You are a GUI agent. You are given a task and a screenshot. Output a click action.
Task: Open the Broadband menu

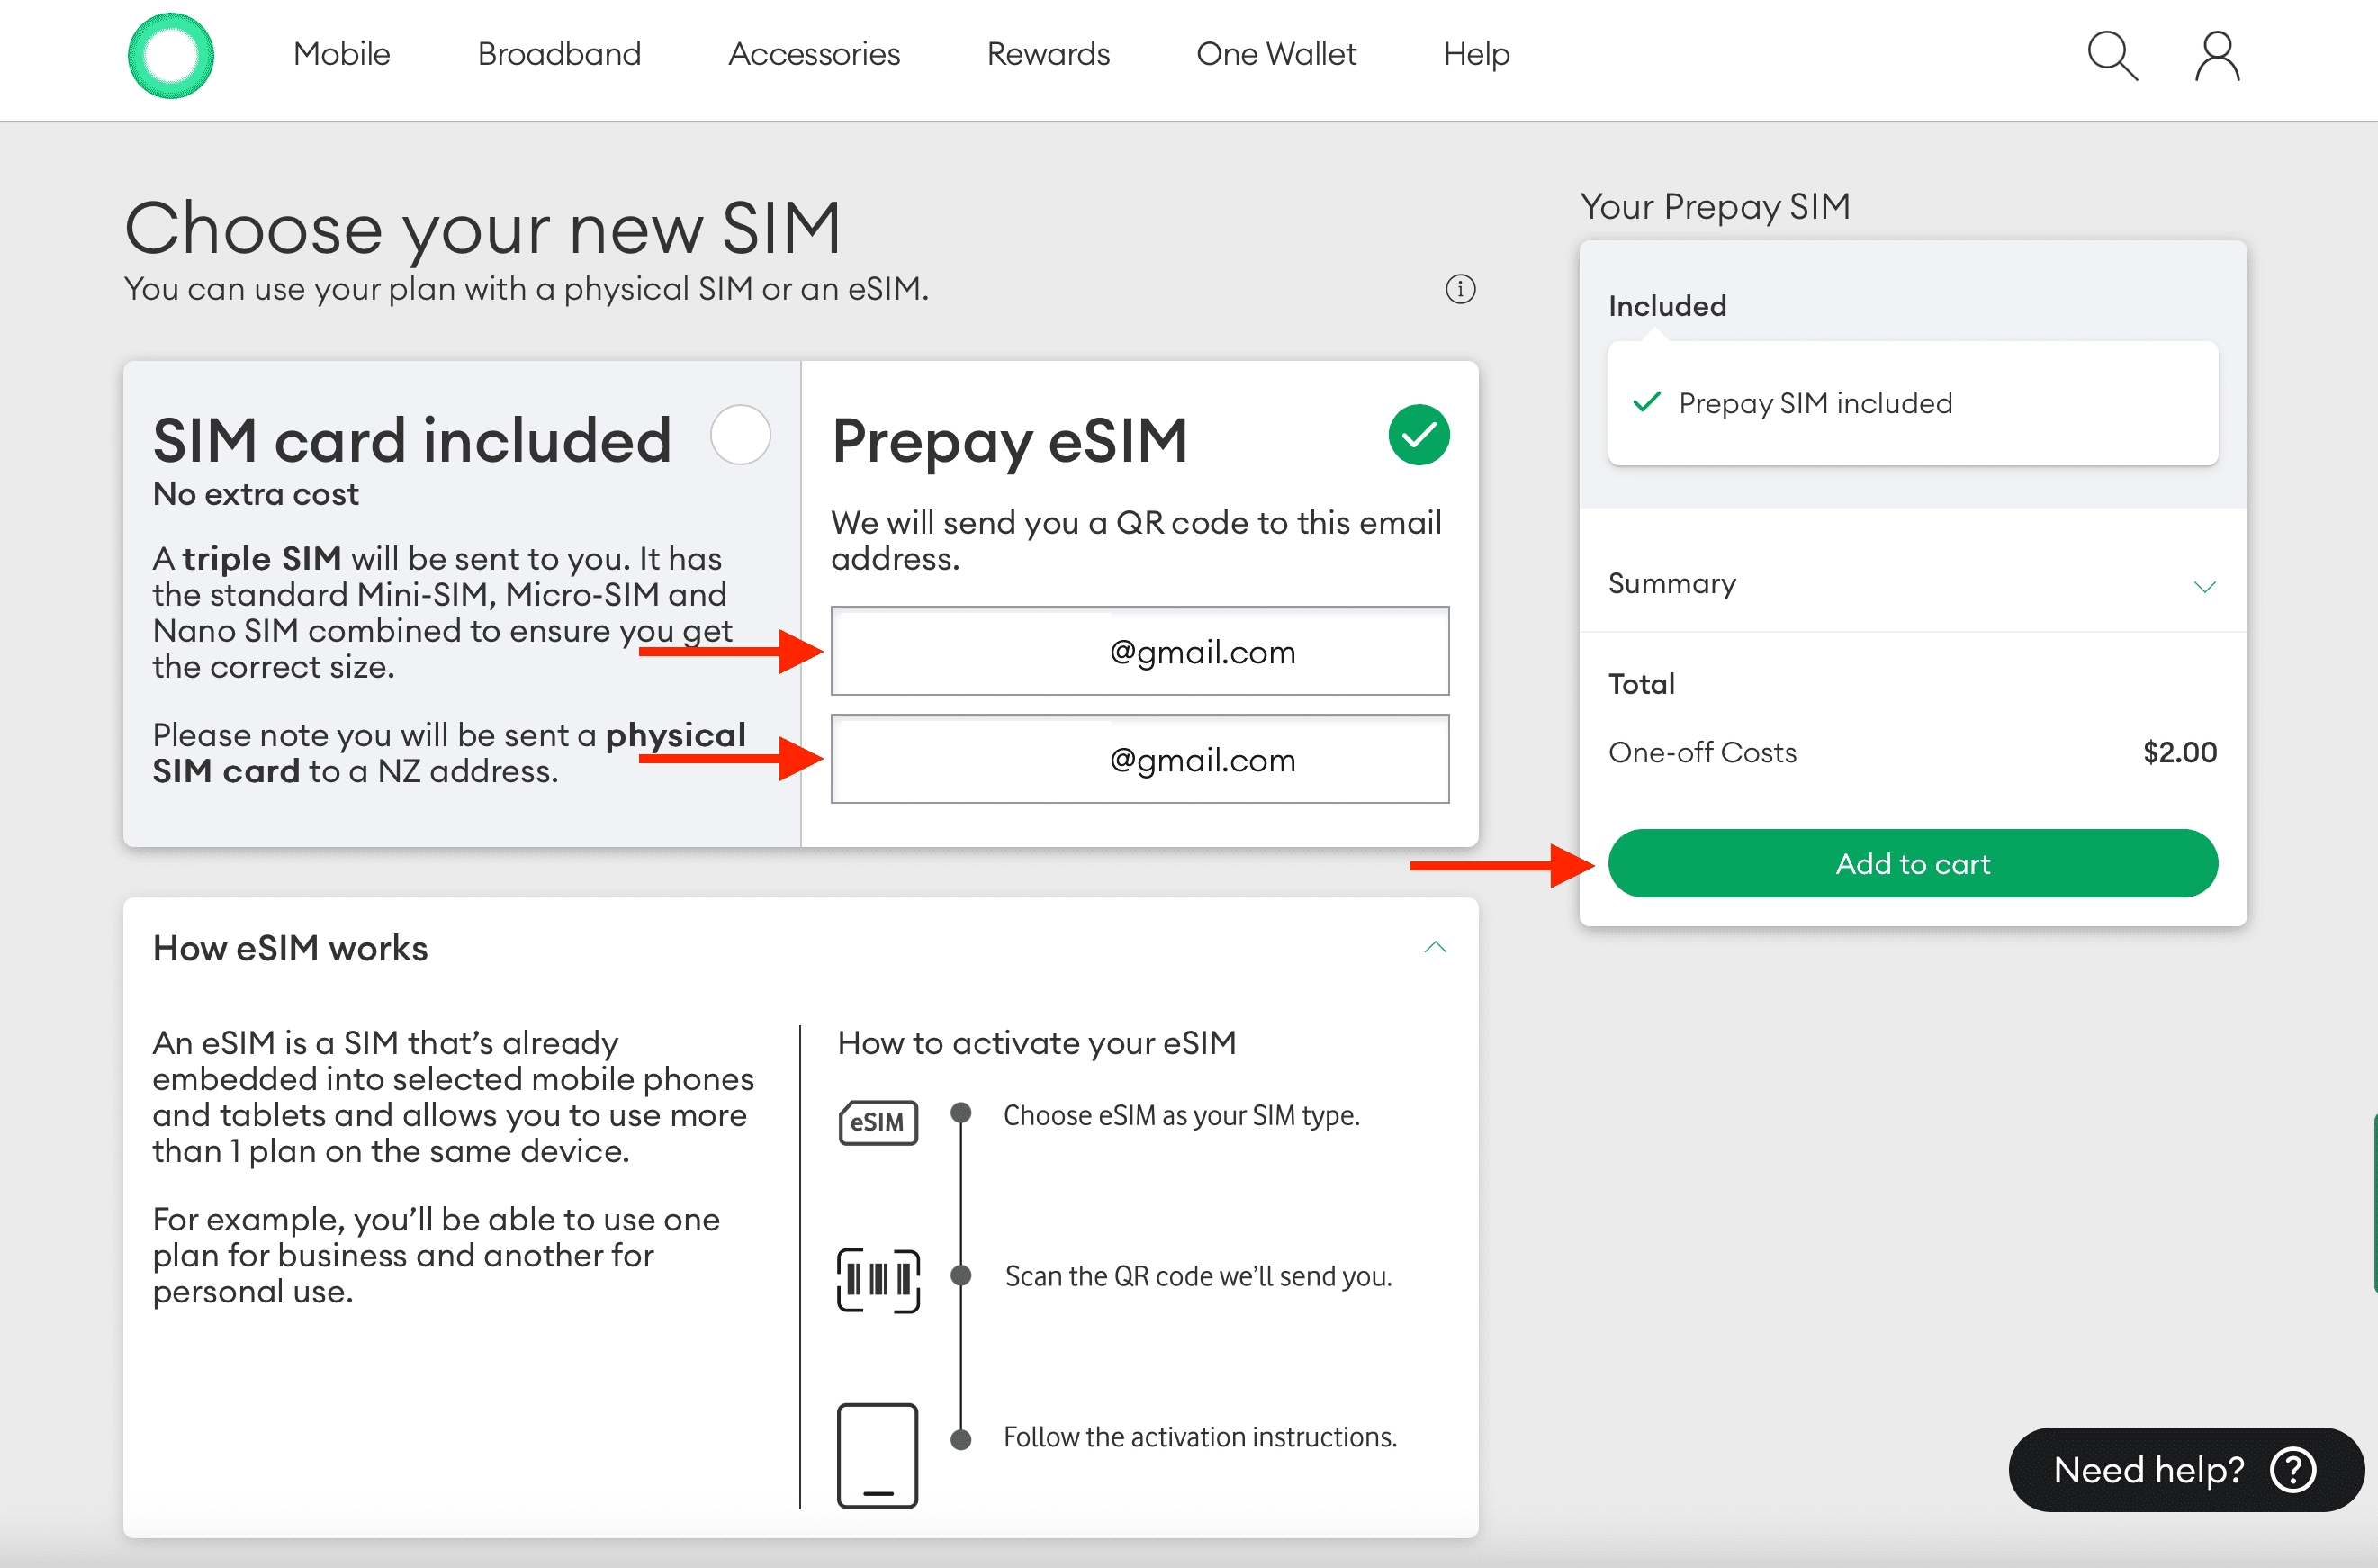pos(559,54)
